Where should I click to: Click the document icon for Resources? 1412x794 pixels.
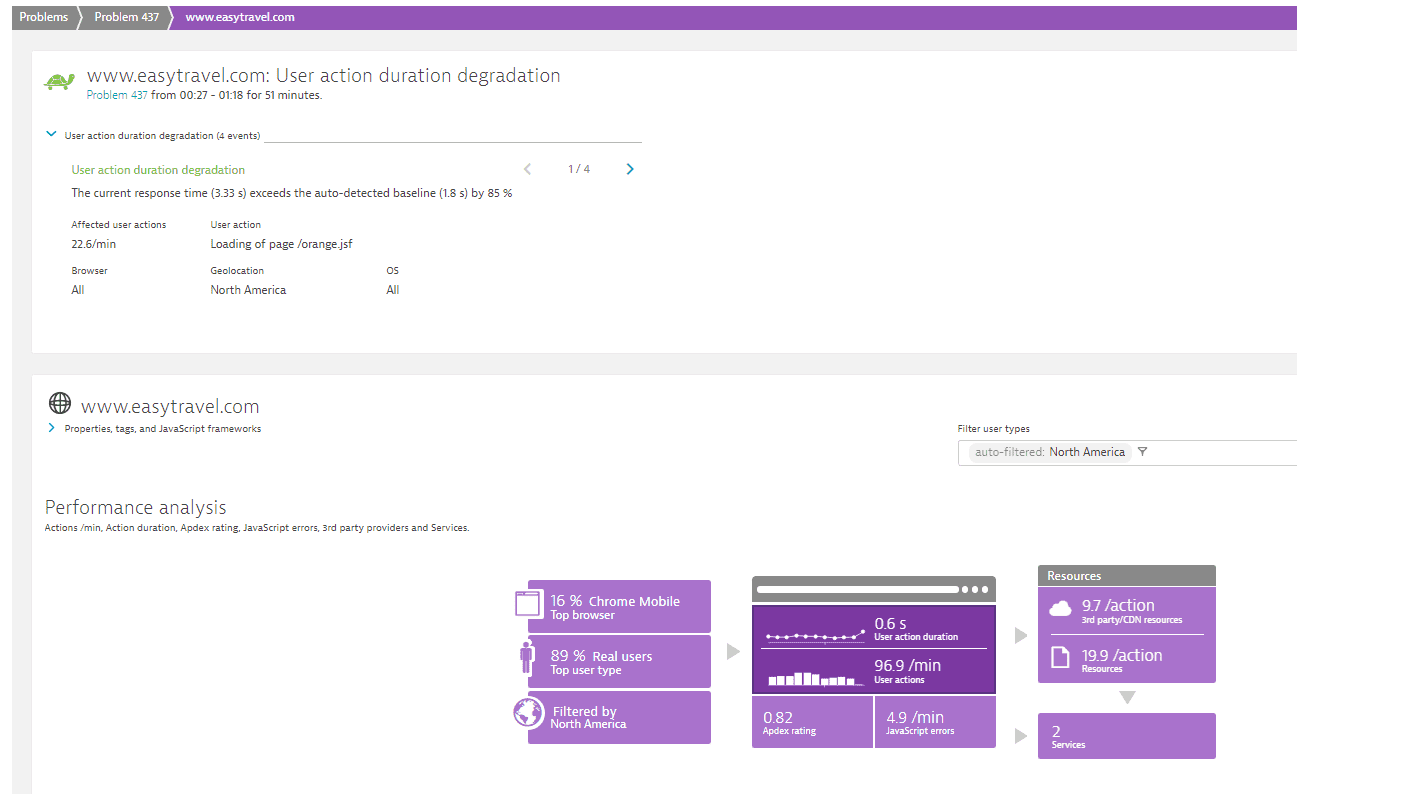(x=1060, y=657)
